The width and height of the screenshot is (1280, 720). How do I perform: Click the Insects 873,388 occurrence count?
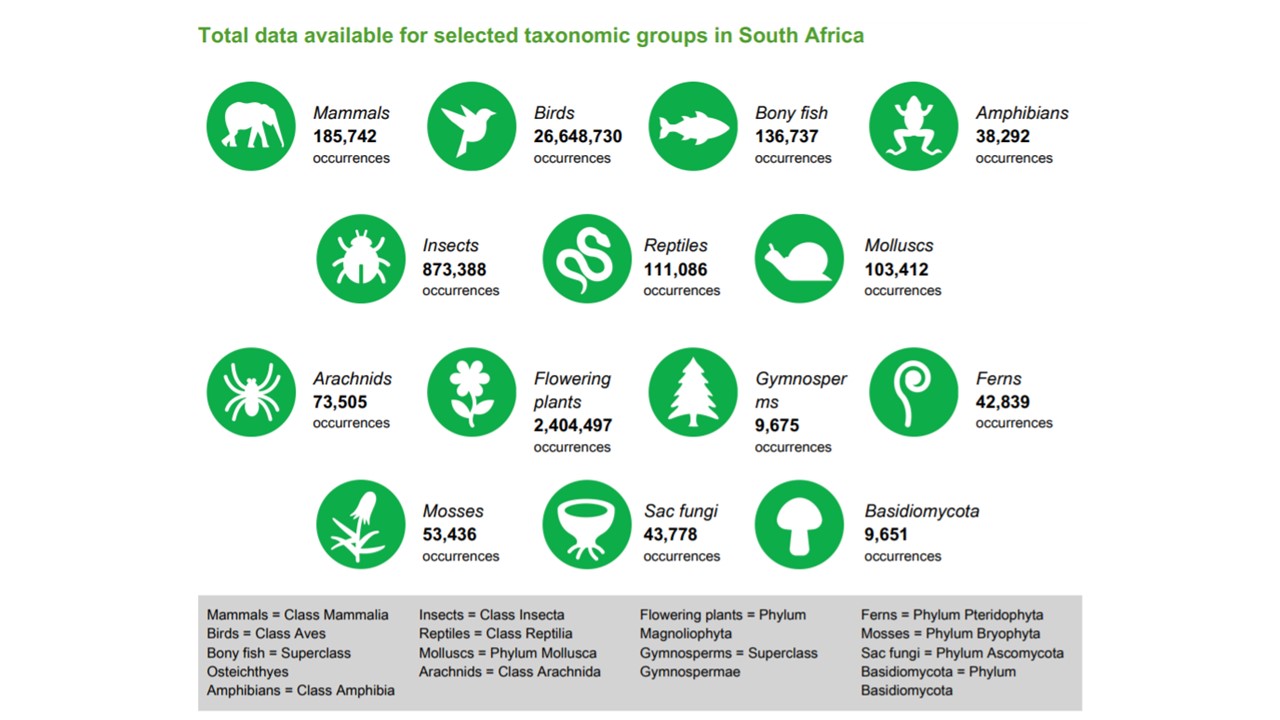[454, 269]
